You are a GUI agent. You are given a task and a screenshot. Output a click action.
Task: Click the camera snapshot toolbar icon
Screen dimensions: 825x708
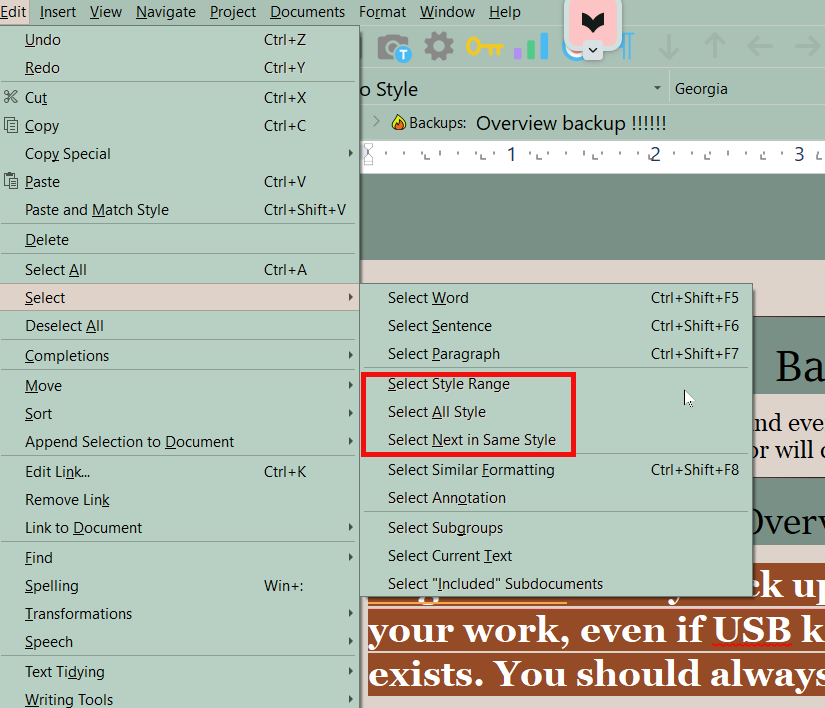pyautogui.click(x=394, y=47)
